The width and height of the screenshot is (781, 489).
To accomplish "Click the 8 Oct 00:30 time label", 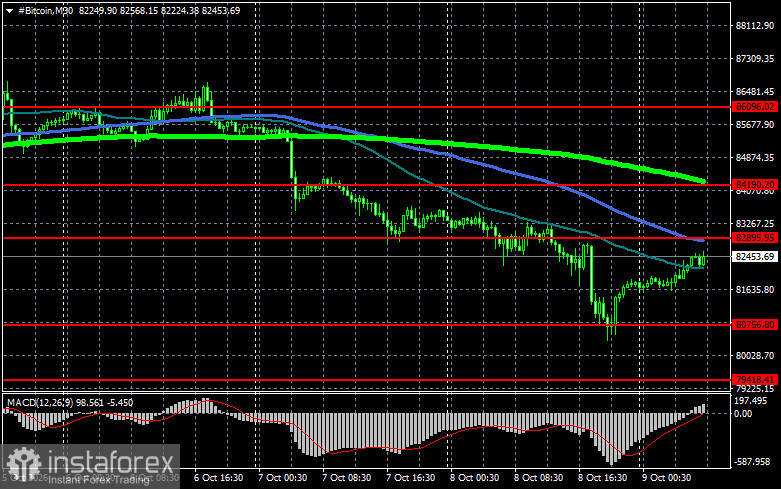I will pyautogui.click(x=474, y=478).
